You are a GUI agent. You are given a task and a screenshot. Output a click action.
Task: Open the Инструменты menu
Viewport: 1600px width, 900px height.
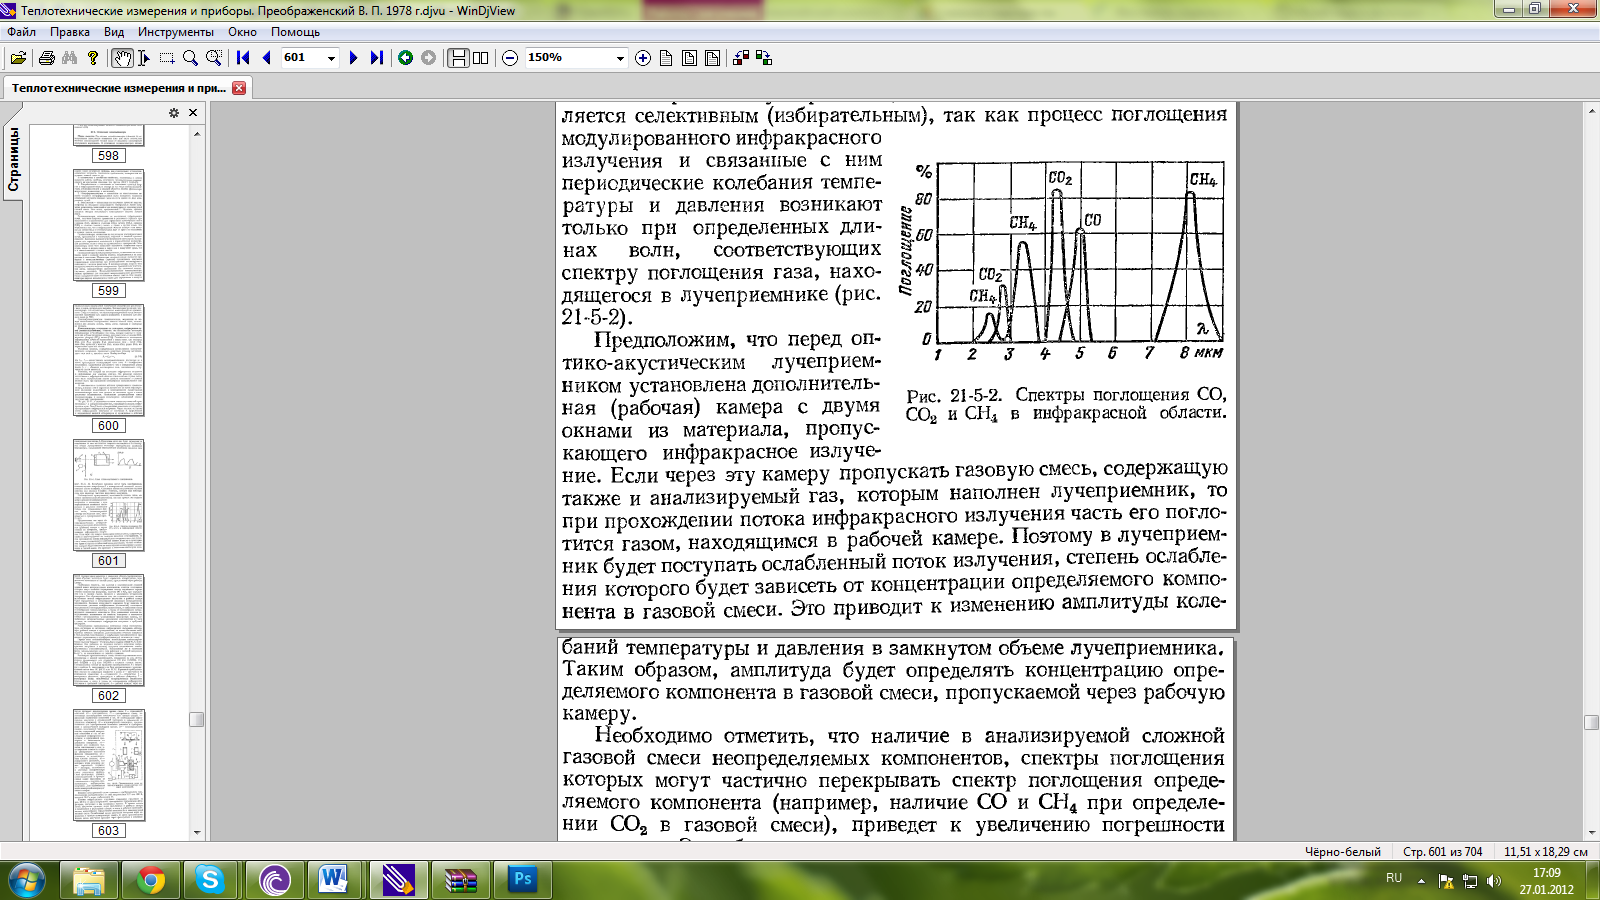coord(176,32)
